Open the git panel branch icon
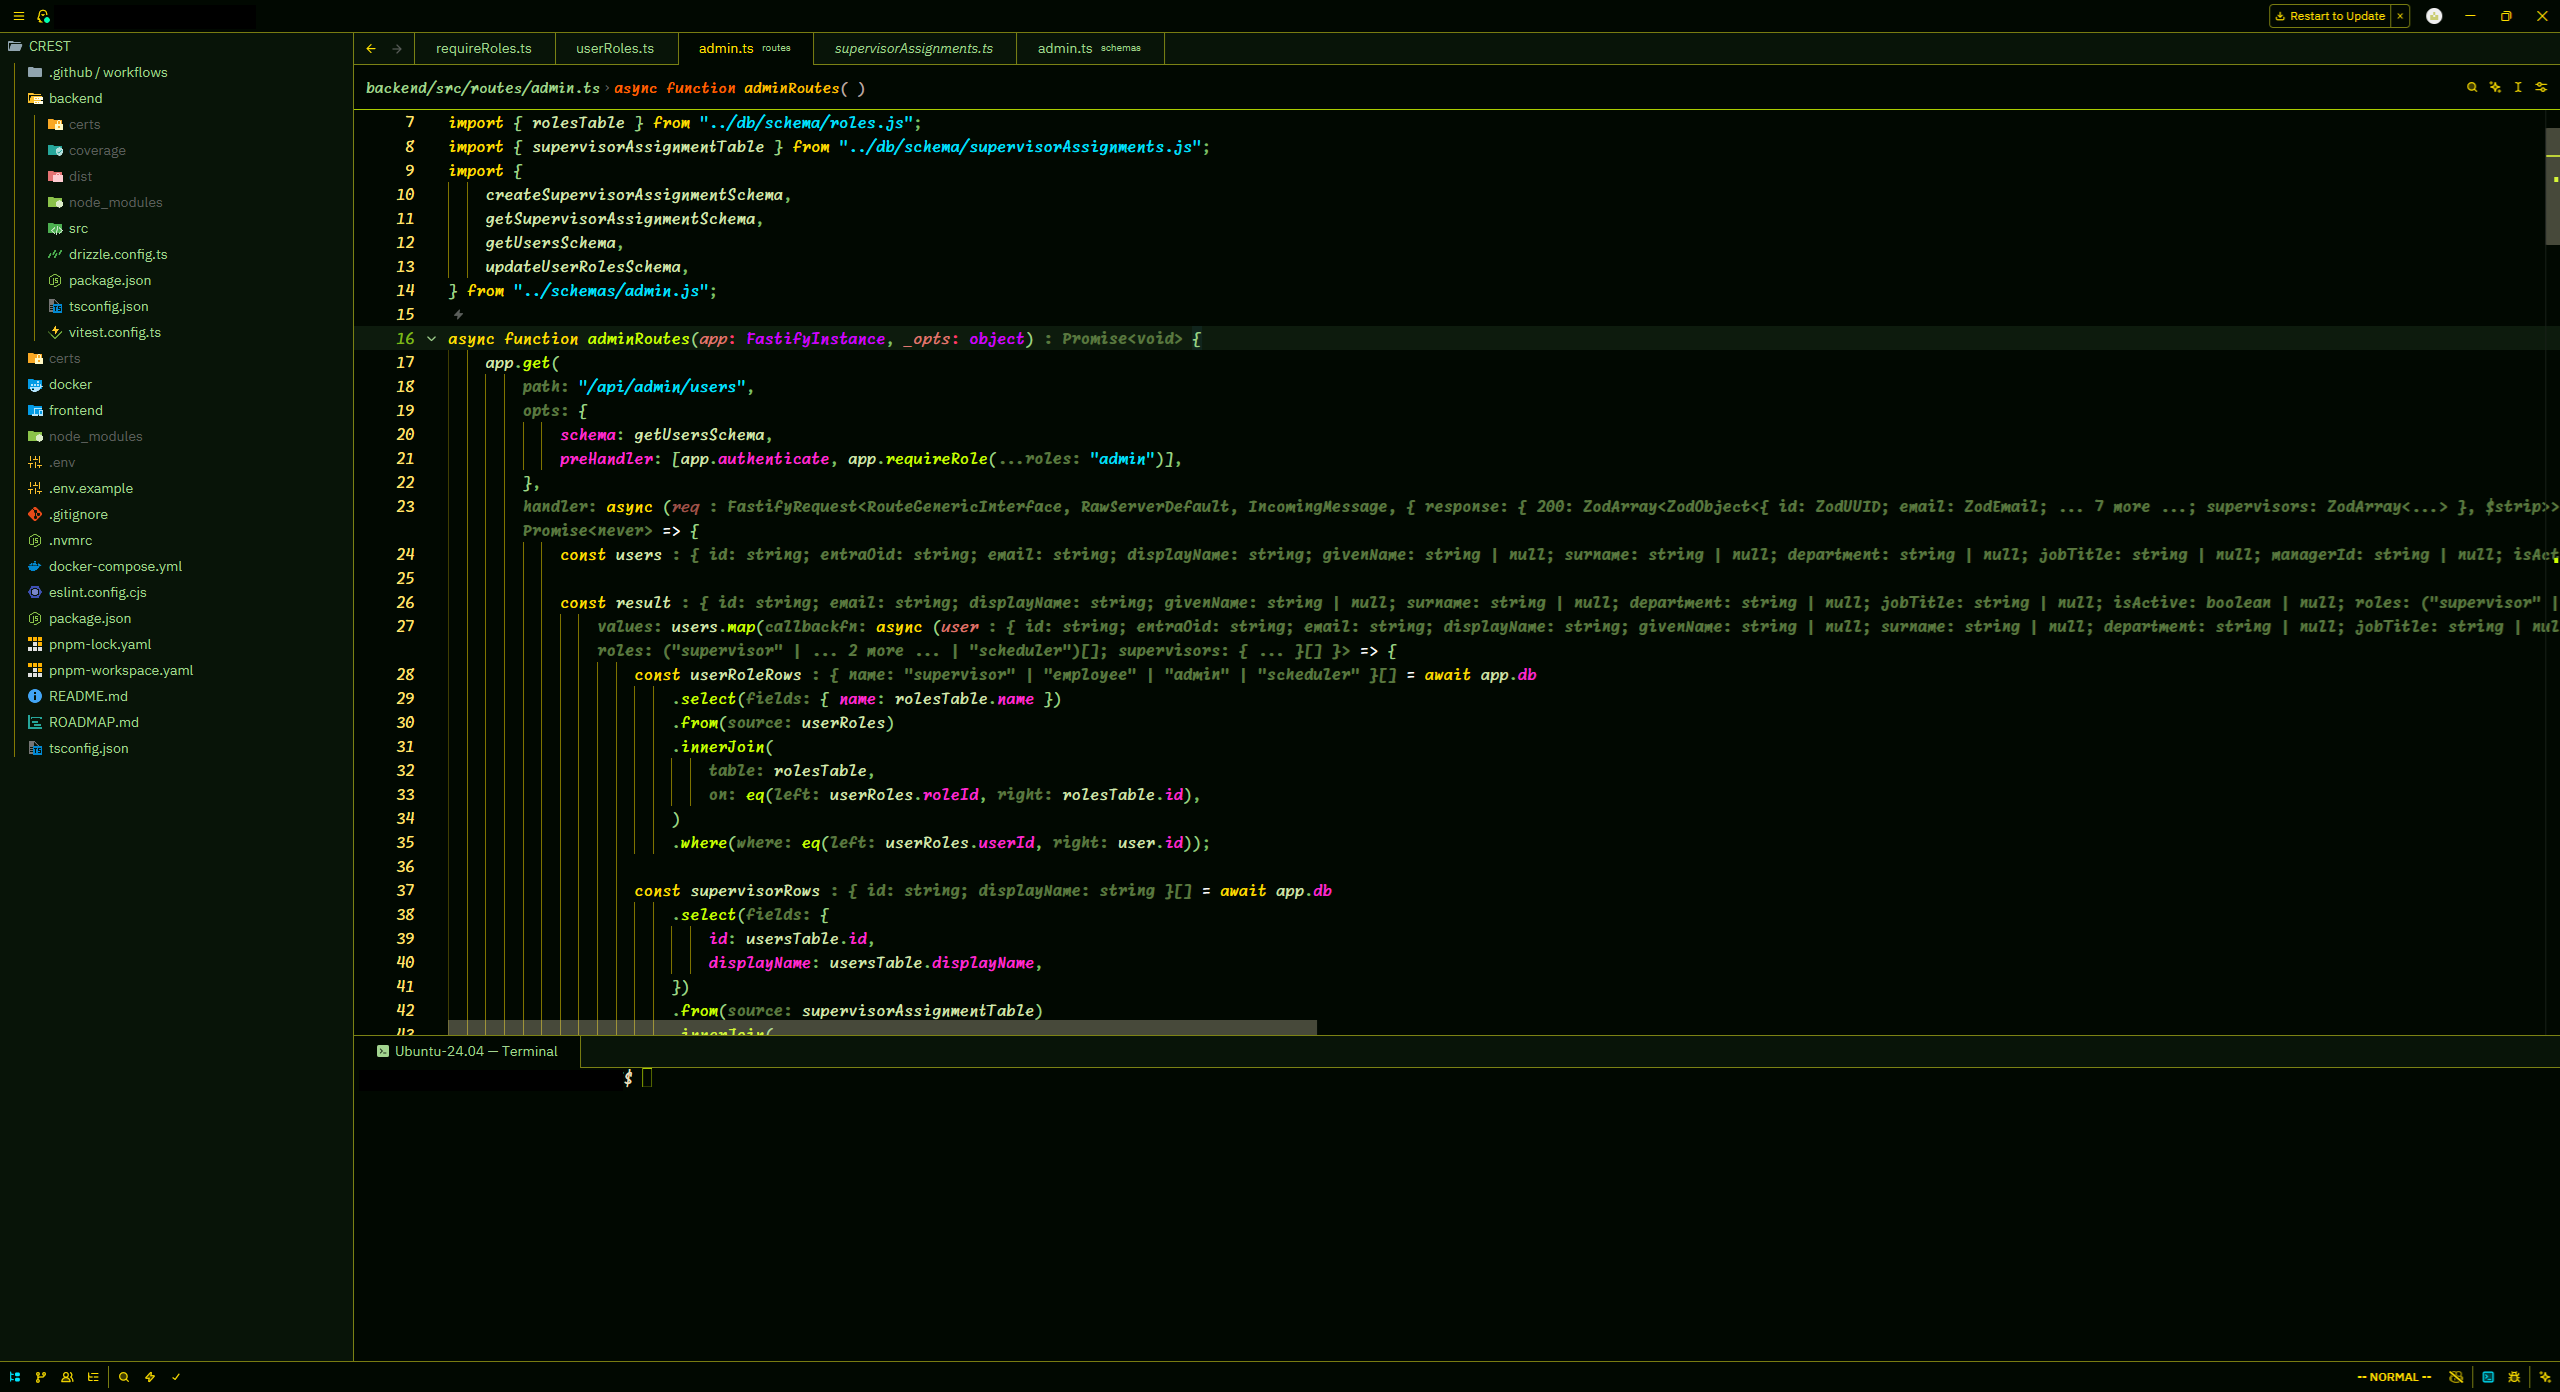The height and width of the screenshot is (1392, 2560). coord(41,1377)
